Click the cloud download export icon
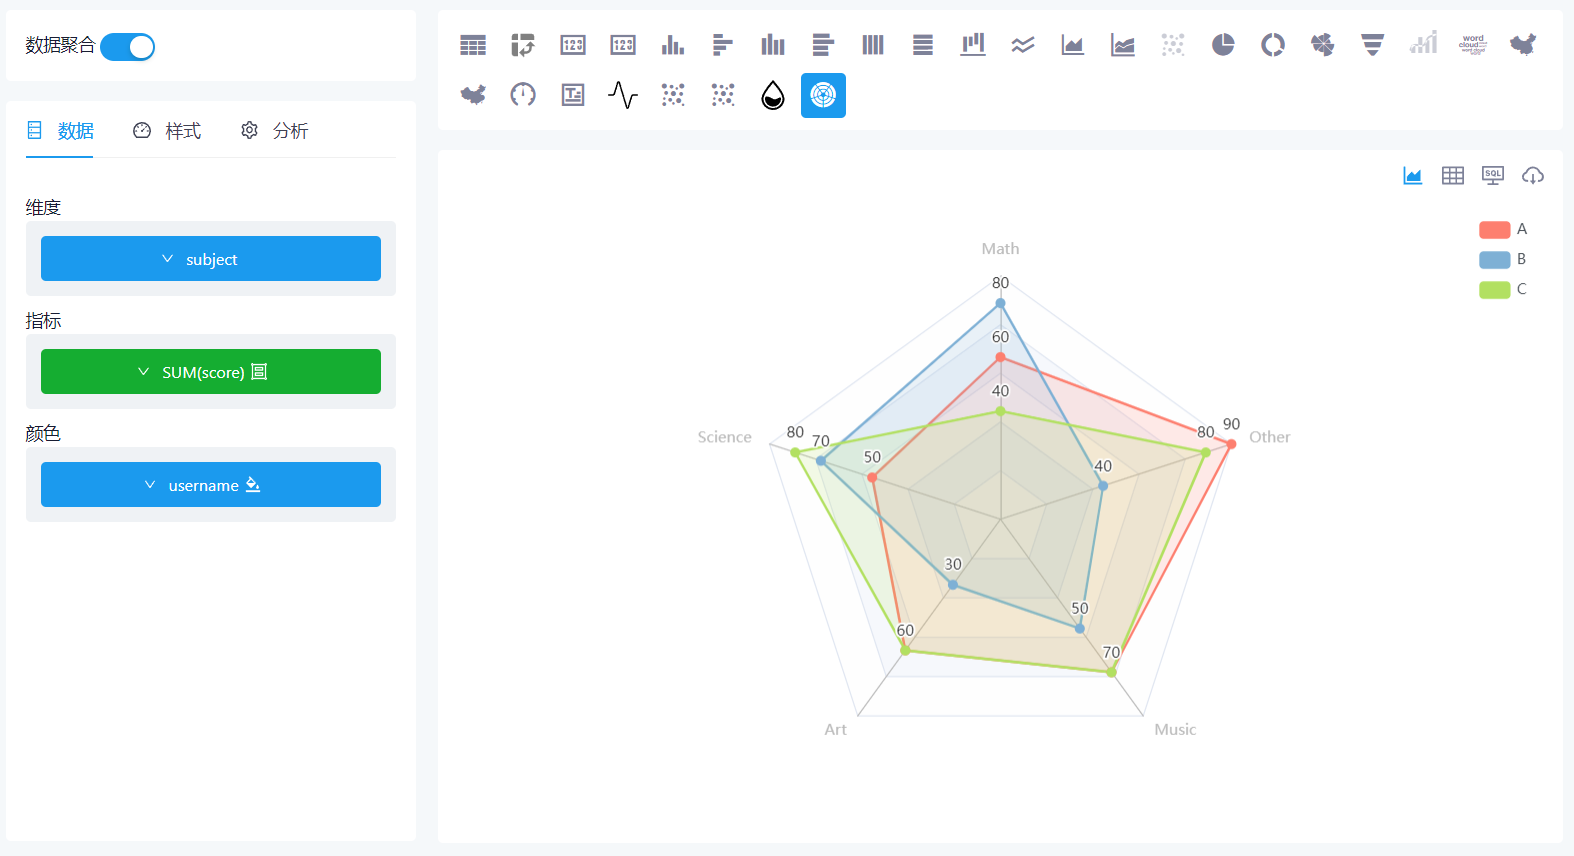 [1533, 176]
